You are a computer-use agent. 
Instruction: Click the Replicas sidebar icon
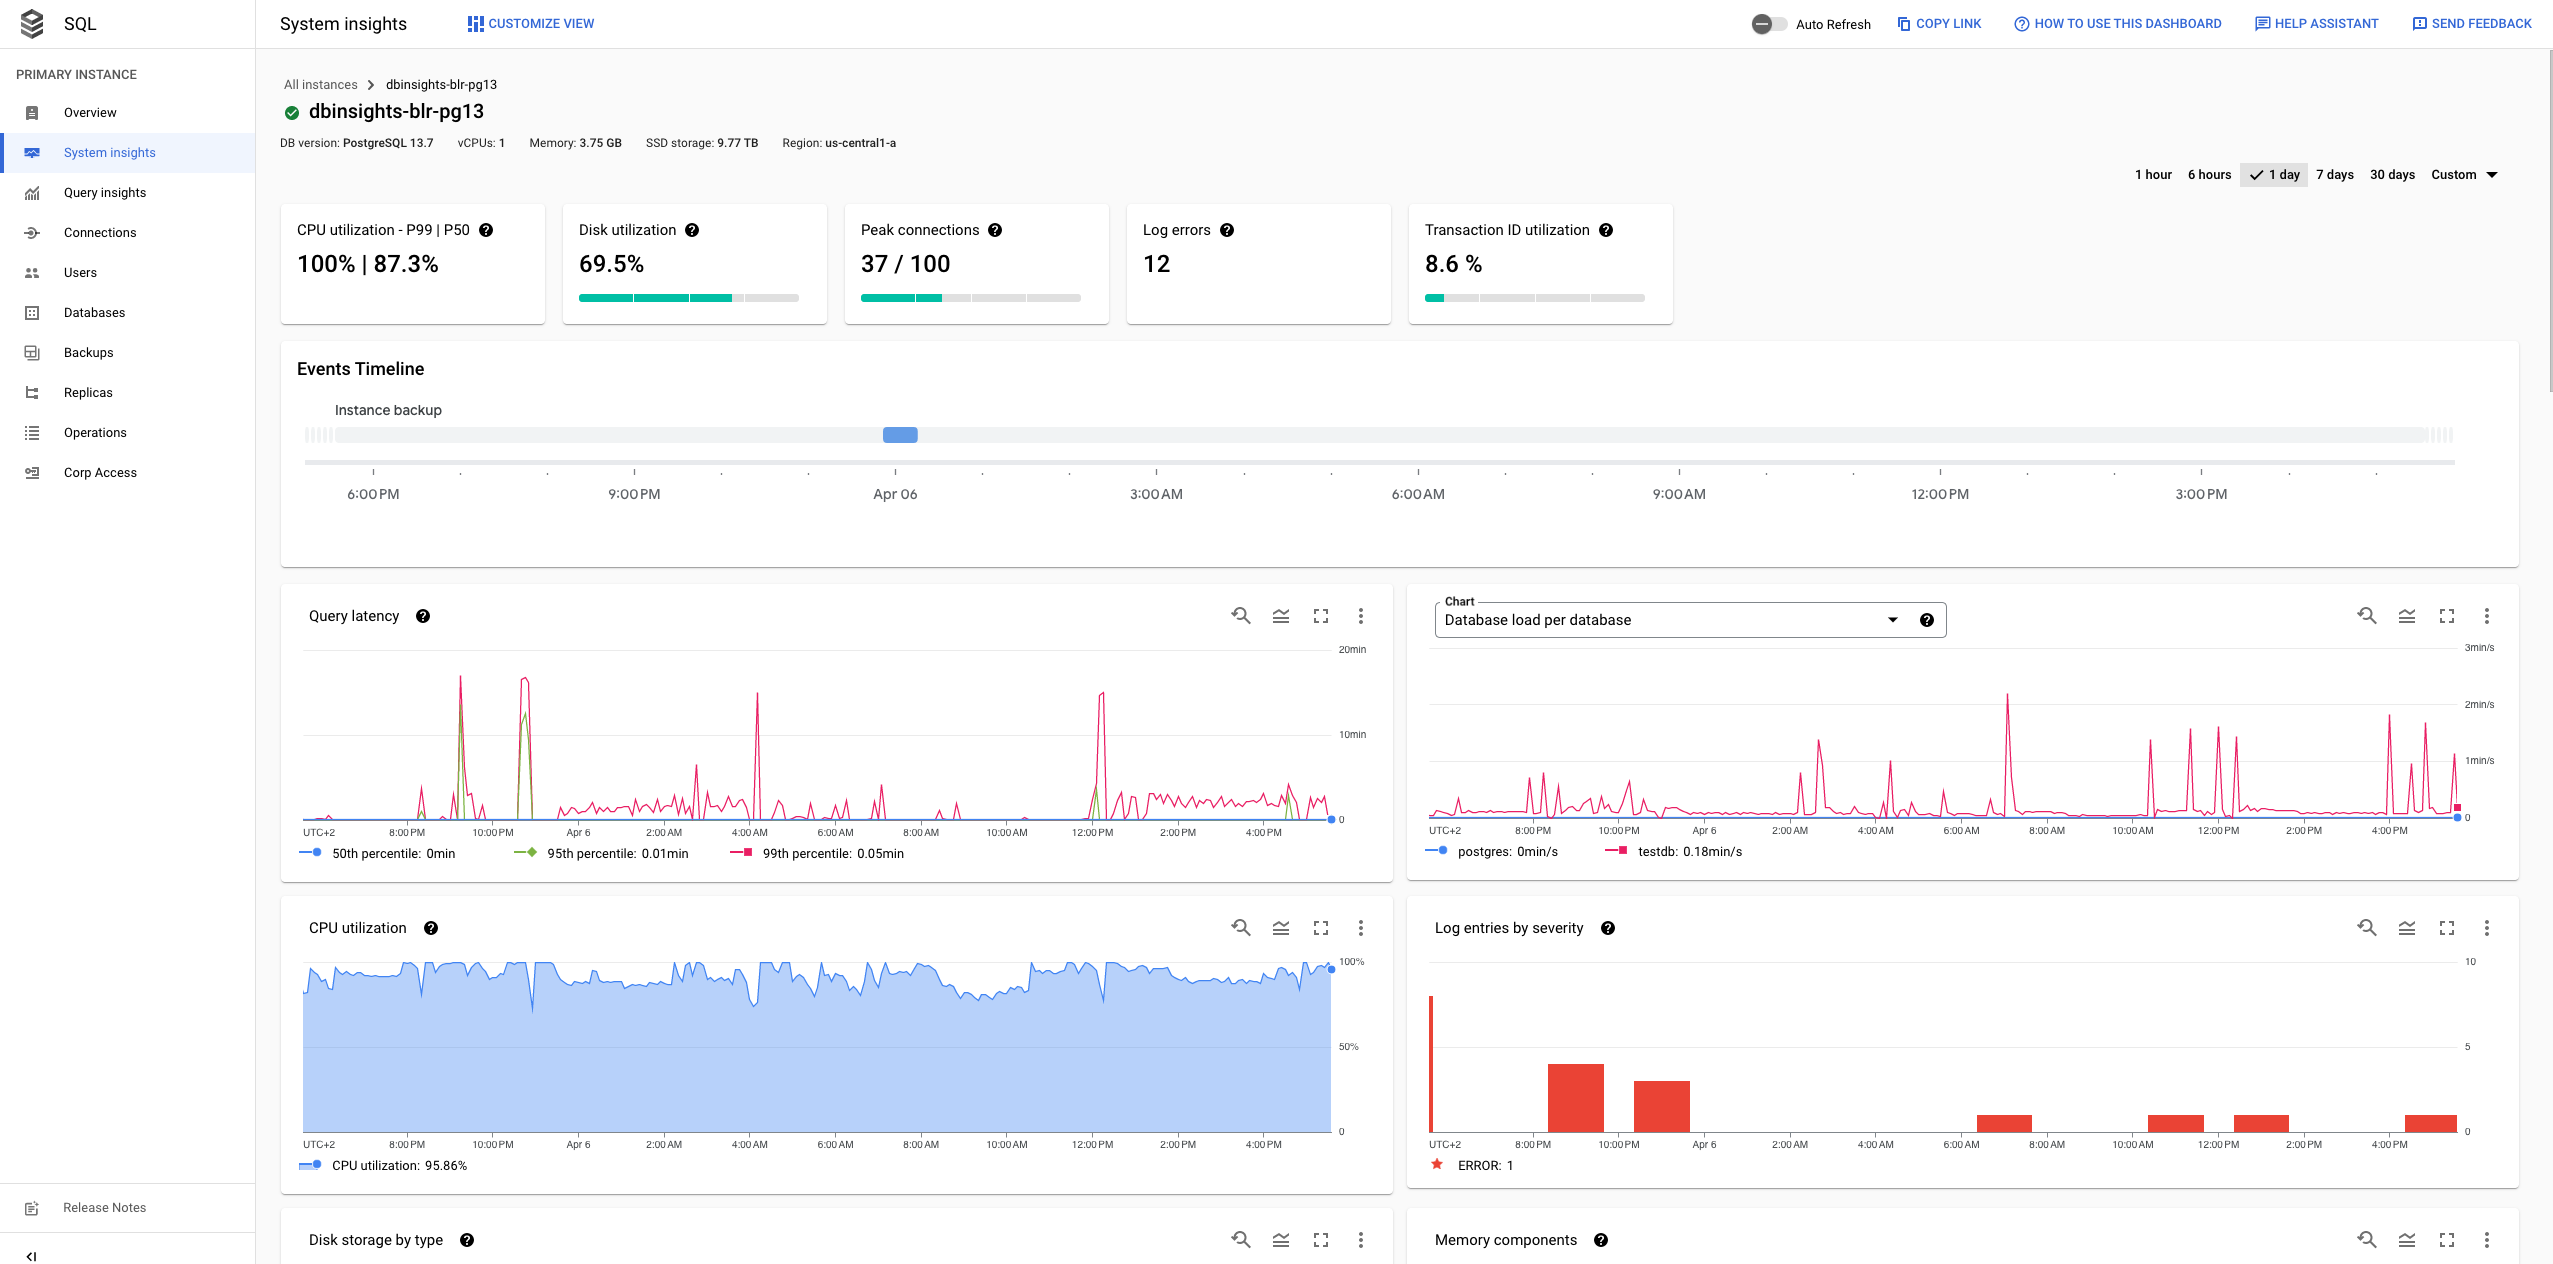pyautogui.click(x=33, y=391)
